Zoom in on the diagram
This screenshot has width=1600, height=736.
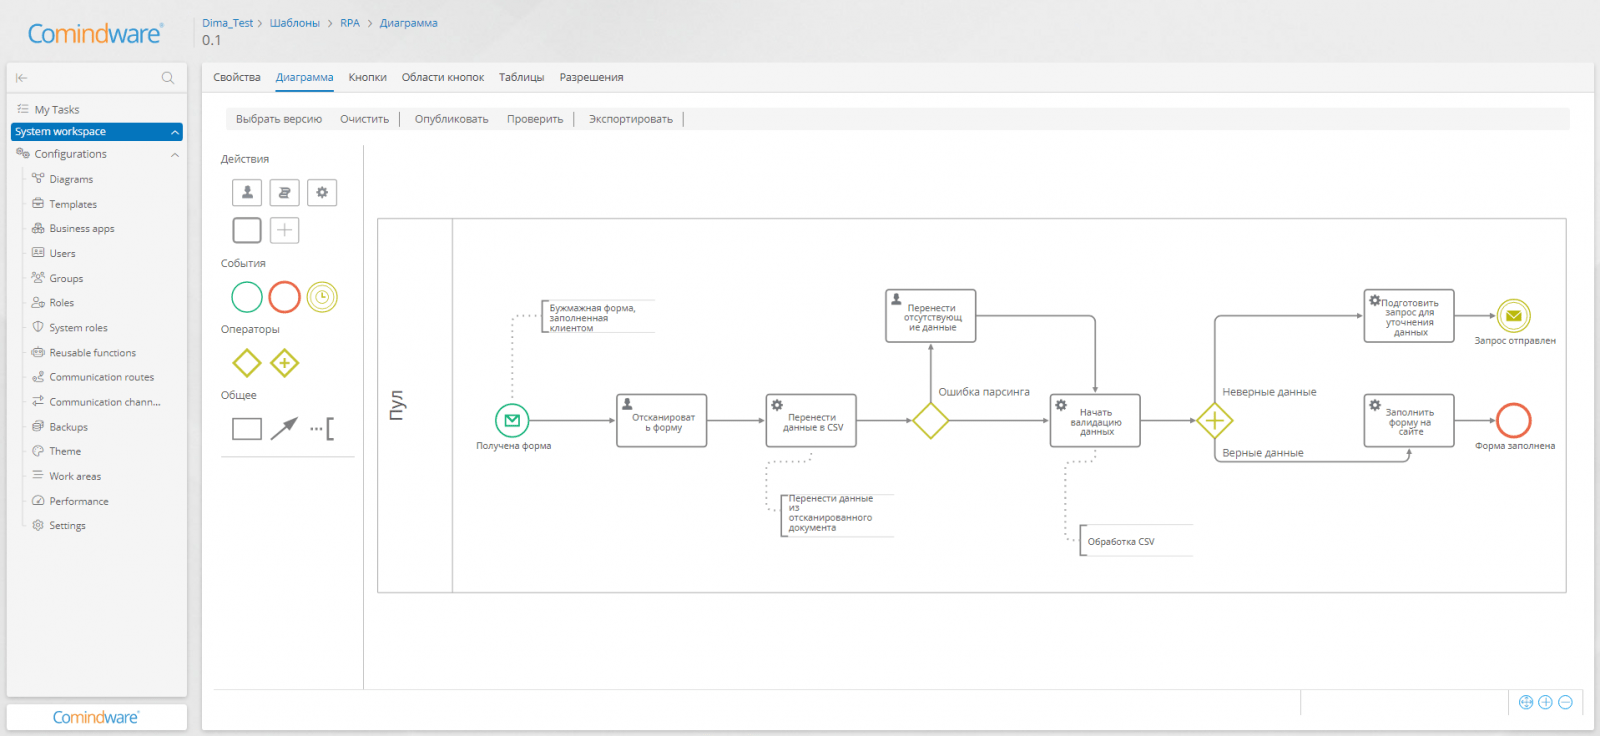pyautogui.click(x=1545, y=702)
